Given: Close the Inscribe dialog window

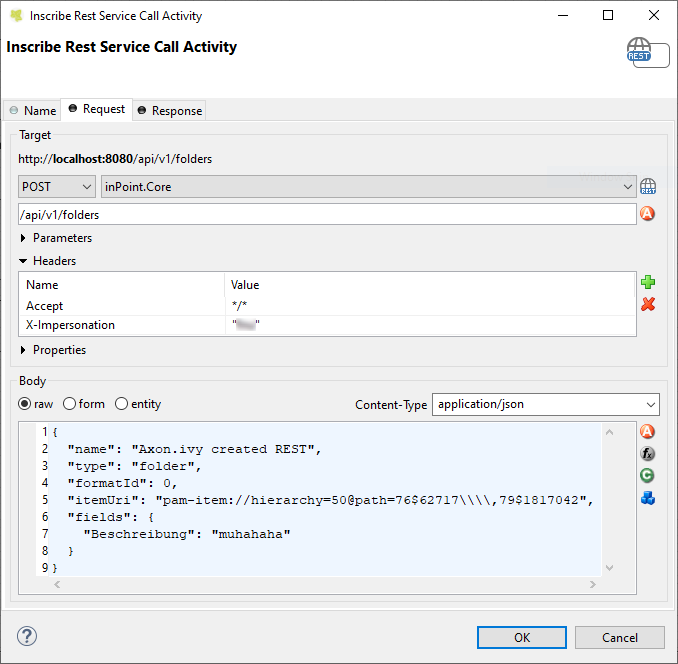Looking at the screenshot, I should 654,15.
